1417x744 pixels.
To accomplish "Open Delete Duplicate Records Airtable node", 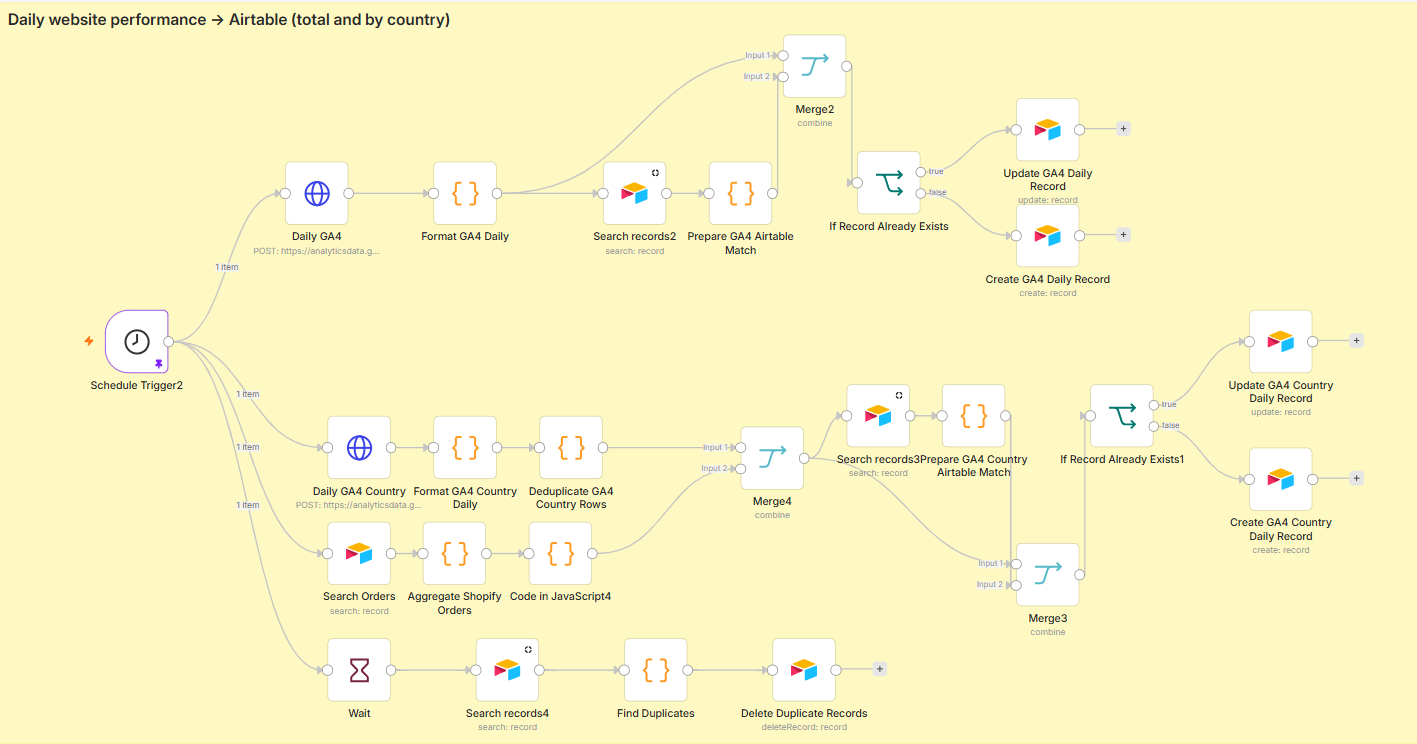I will pos(804,671).
